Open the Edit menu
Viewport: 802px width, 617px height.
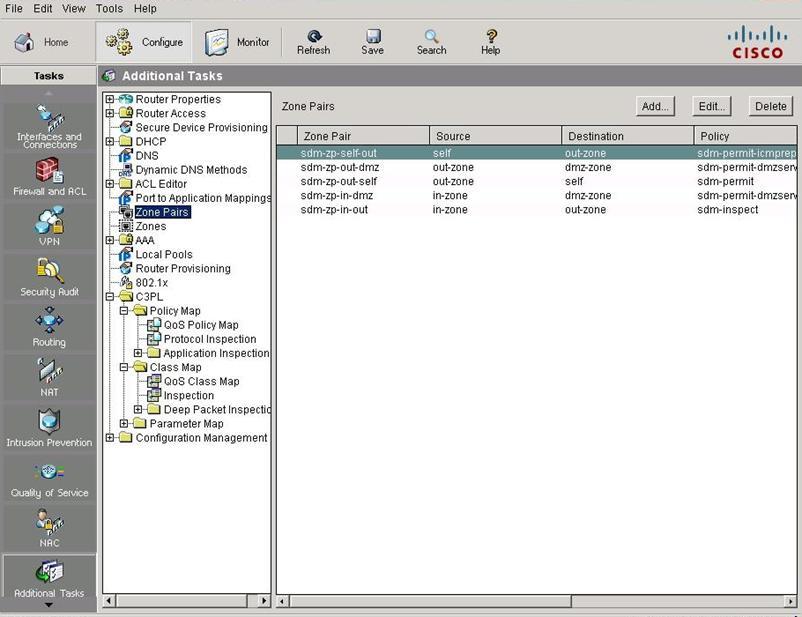(x=43, y=9)
